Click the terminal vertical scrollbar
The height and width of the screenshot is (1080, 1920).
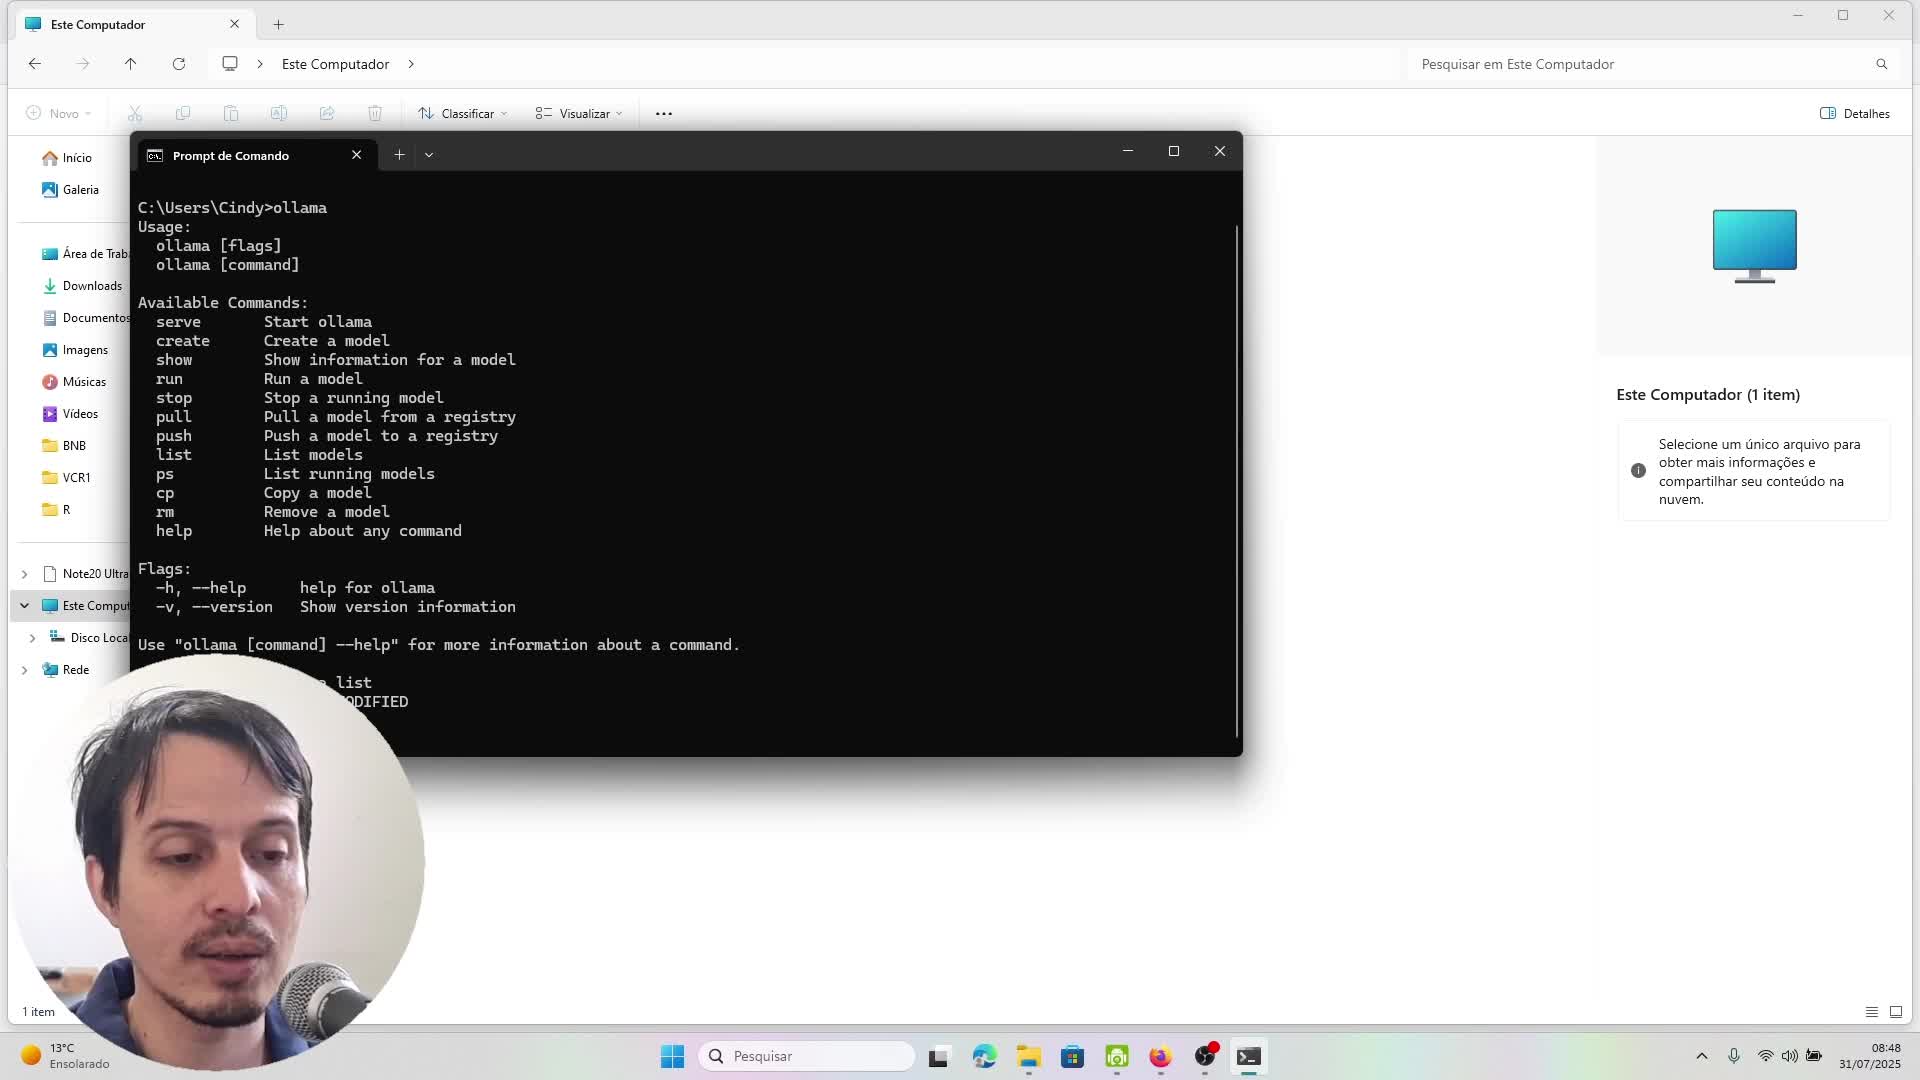click(x=1237, y=480)
